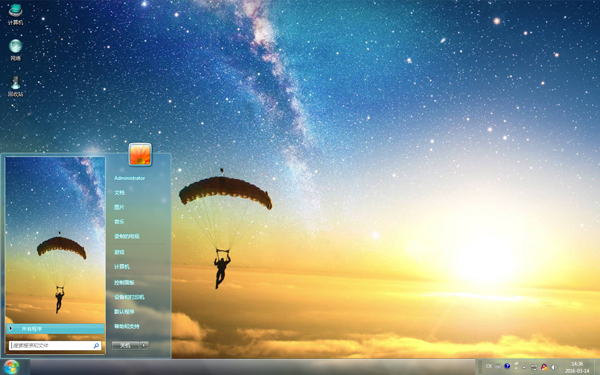The height and width of the screenshot is (375, 600).
Task: Open 文档 in the Start menu
Action: pyautogui.click(x=119, y=192)
